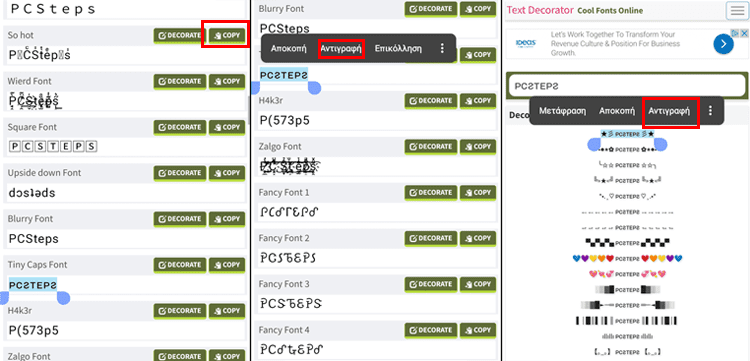Select the pink hearts decorated PCSTEPS line
The image size is (750, 361).
pyautogui.click(x=627, y=274)
